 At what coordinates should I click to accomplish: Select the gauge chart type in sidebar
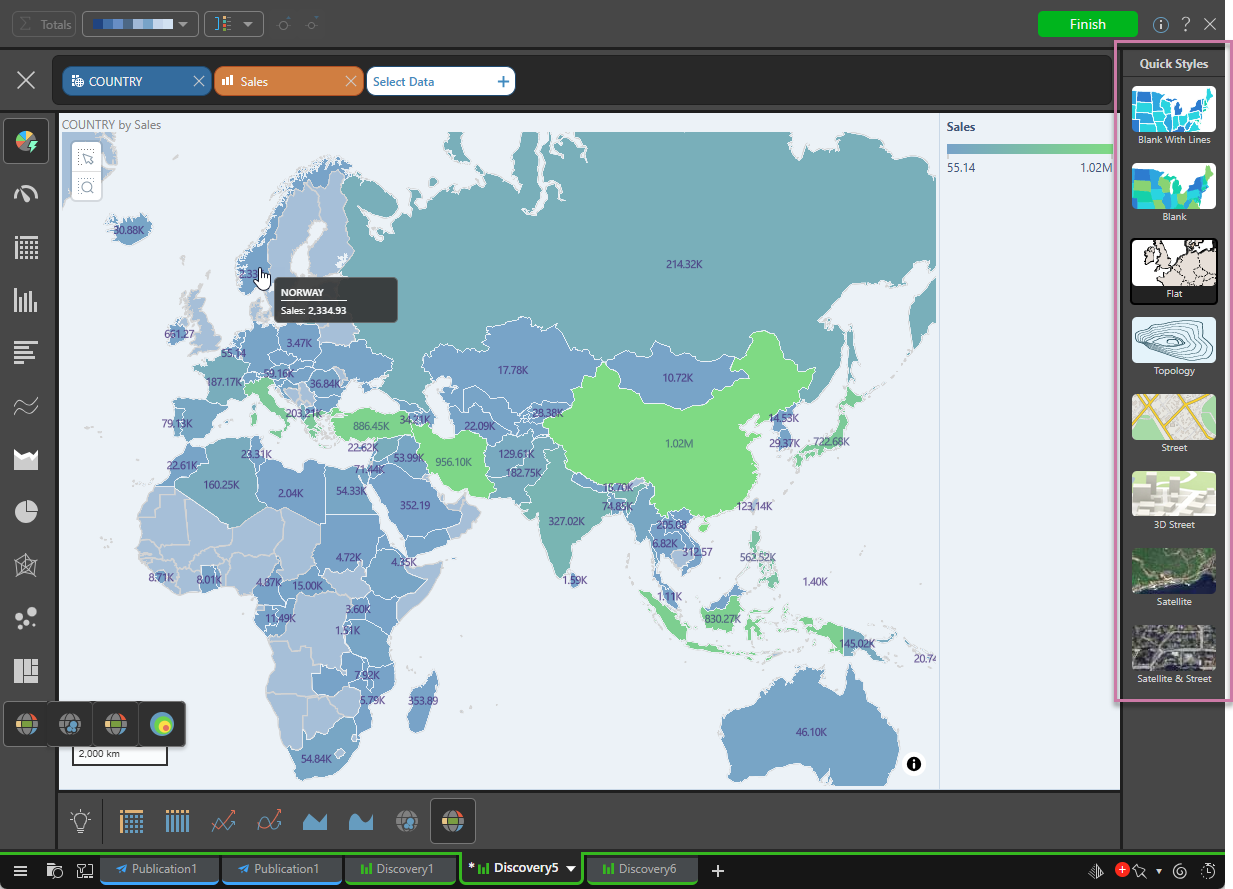click(27, 194)
